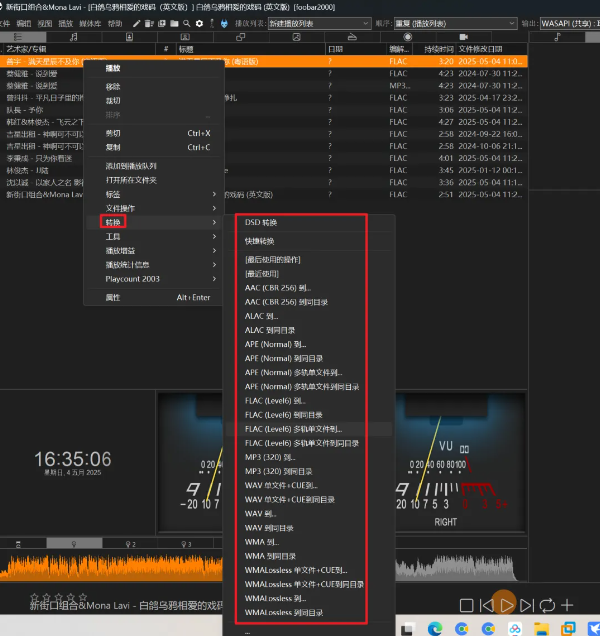
Task: Open preferences via the gear icon
Action: coord(199,24)
